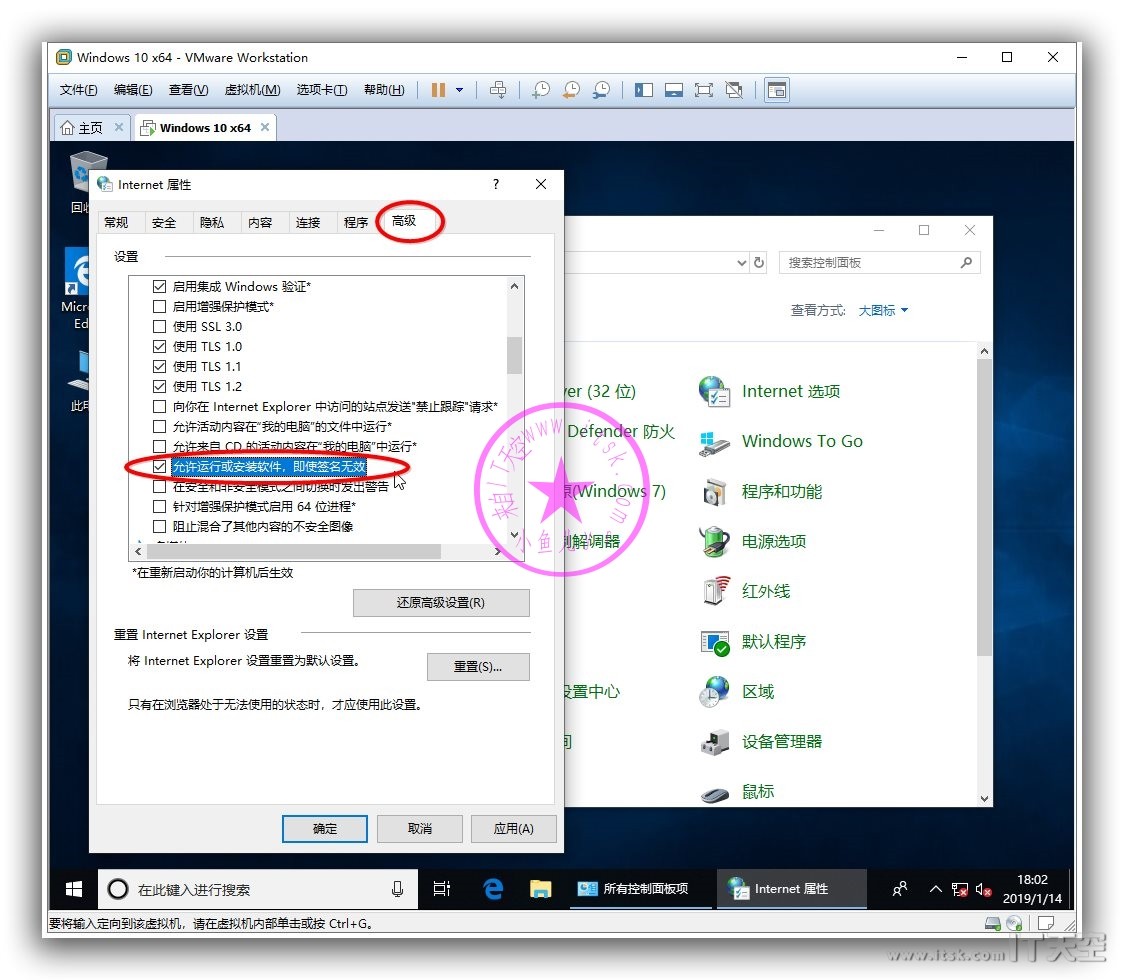Viewport: 1124px width, 980px height.
Task: Open the 编辑(E) menu
Action: [133, 90]
